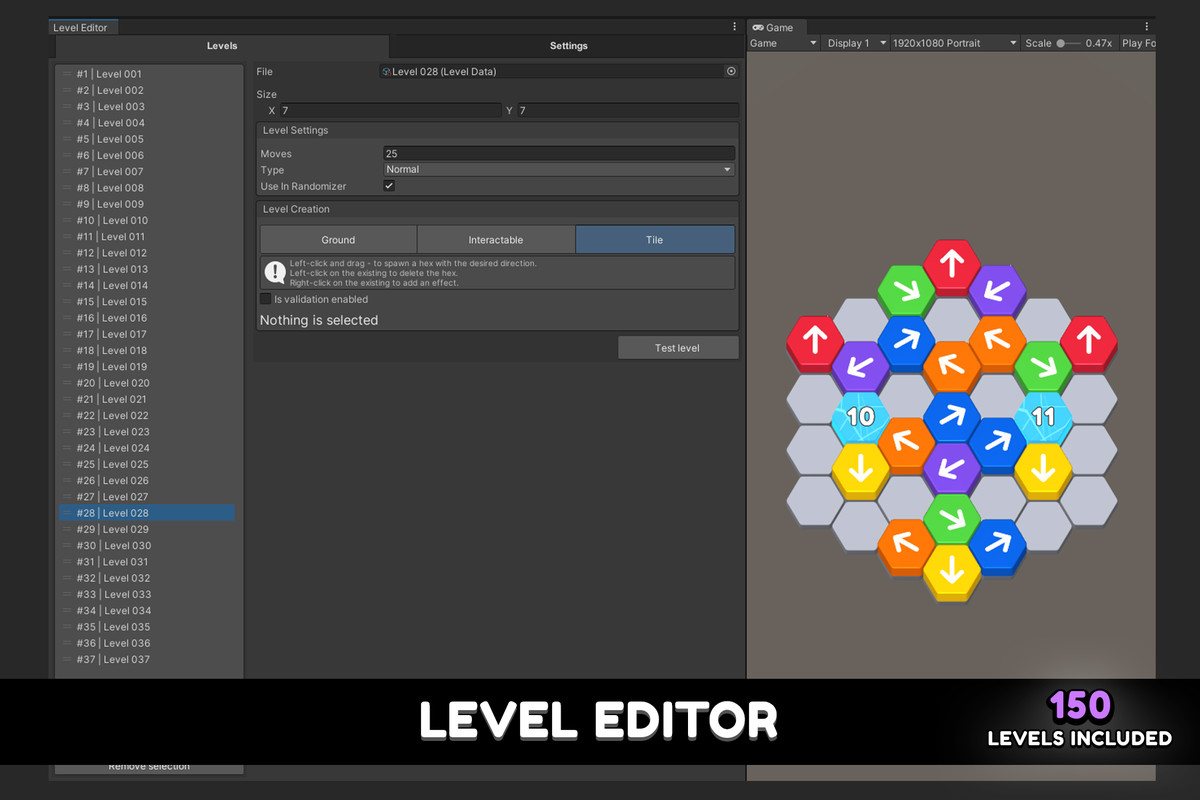Click the Moves input field
This screenshot has width=1200, height=800.
click(559, 154)
